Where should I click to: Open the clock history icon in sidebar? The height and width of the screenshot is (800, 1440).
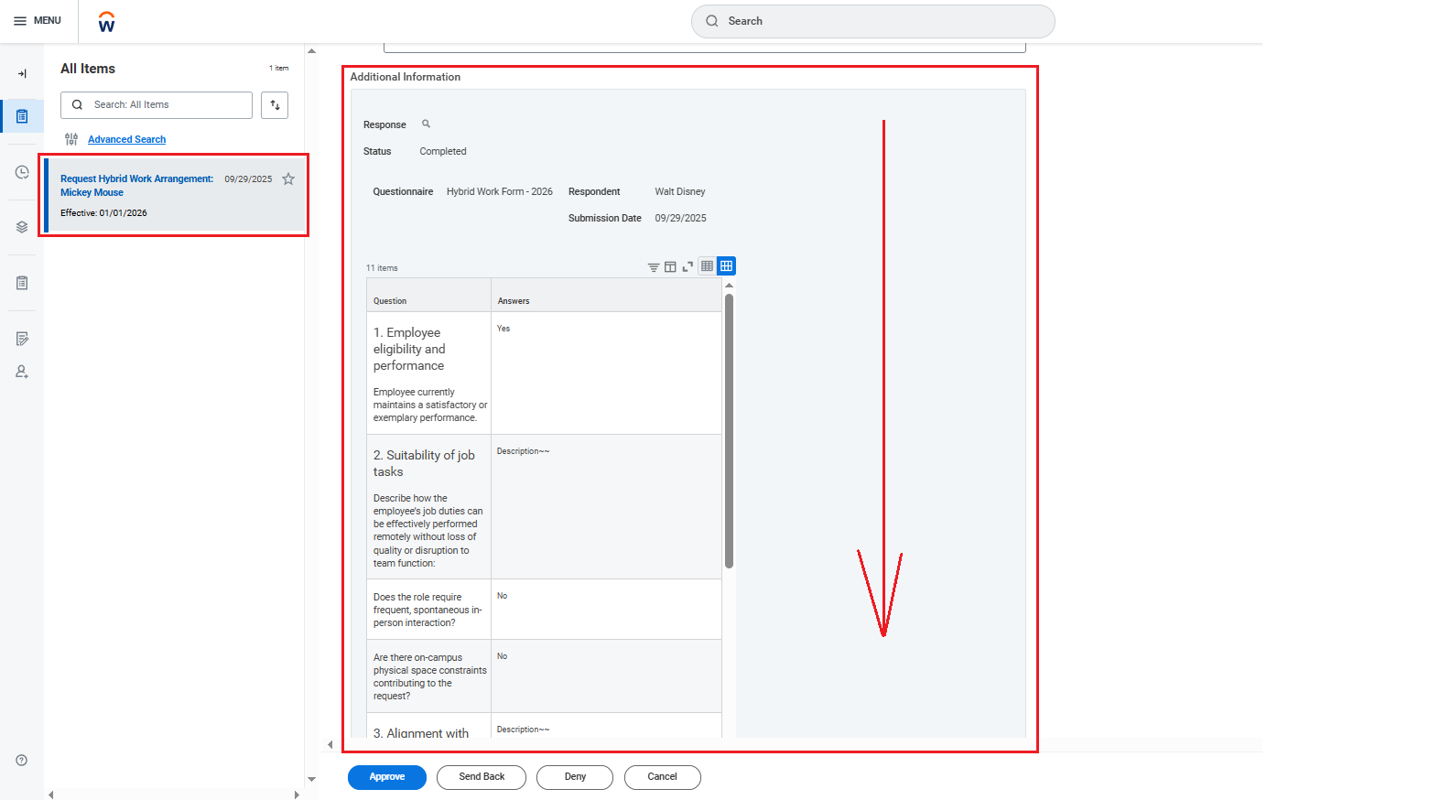pyautogui.click(x=22, y=172)
